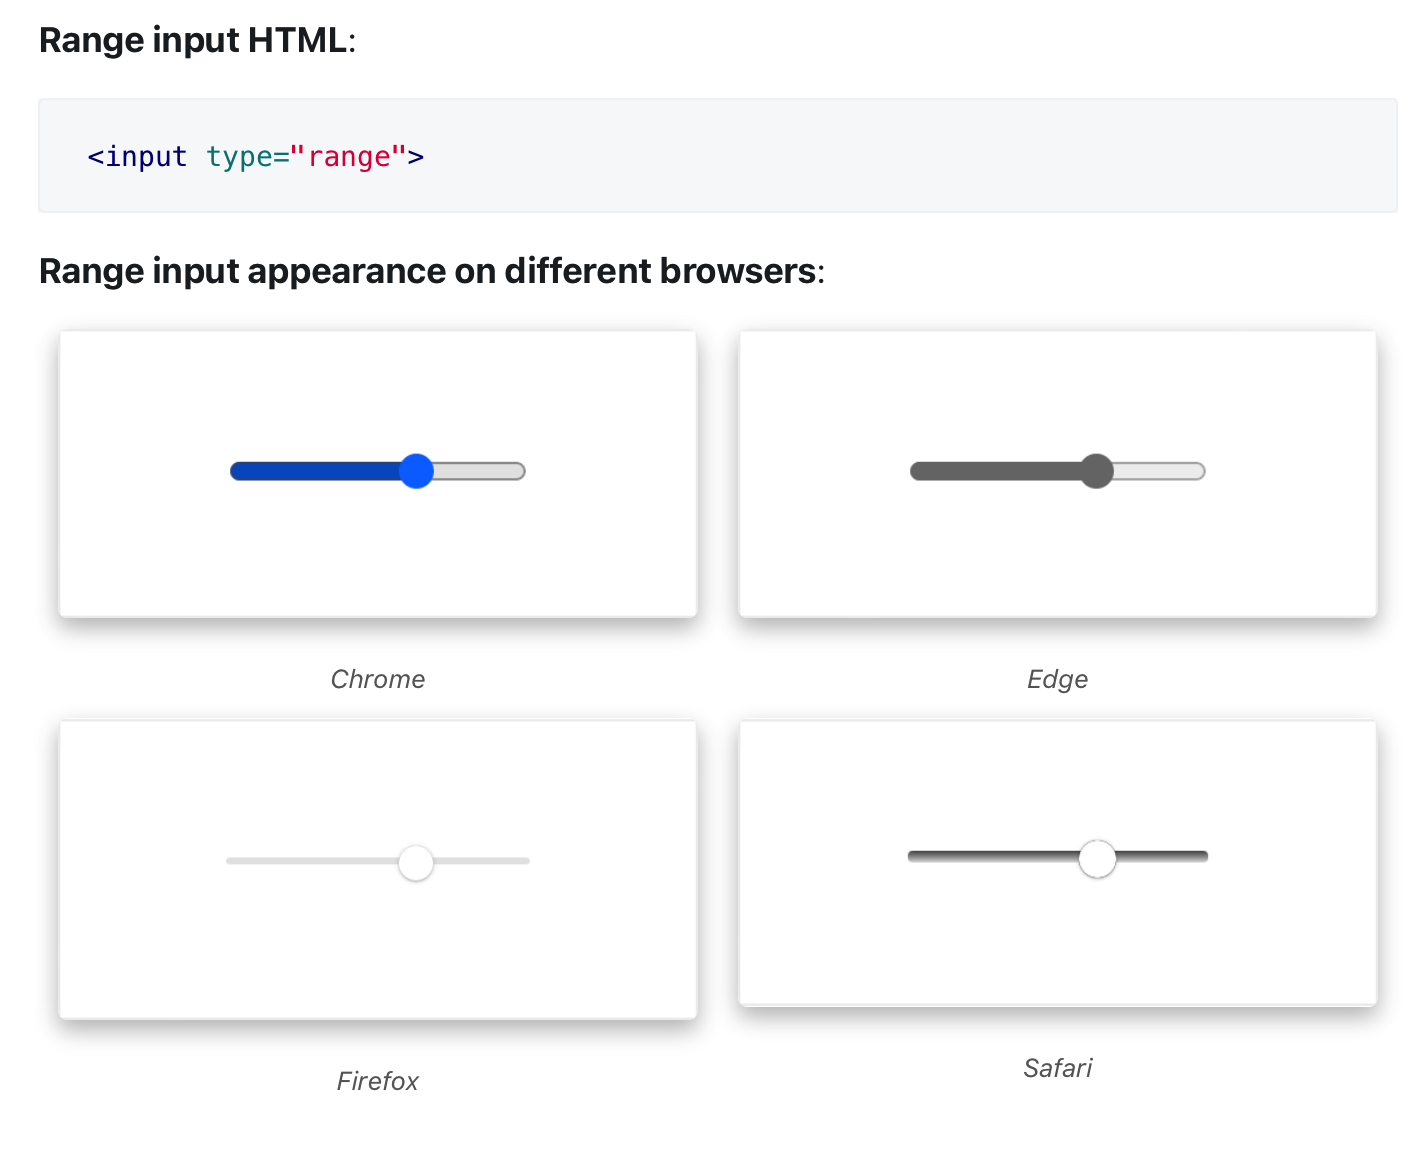The height and width of the screenshot is (1168, 1420).
Task: Click inside the Safari preview card
Action: (1057, 770)
